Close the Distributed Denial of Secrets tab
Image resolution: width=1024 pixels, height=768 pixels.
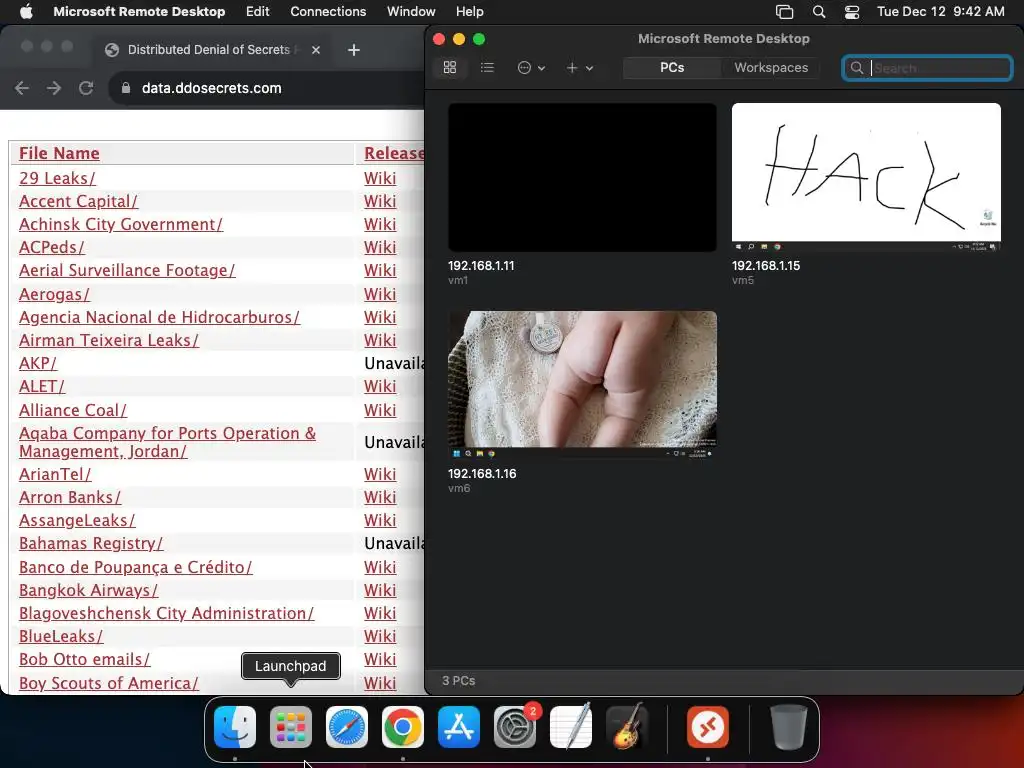(x=316, y=50)
